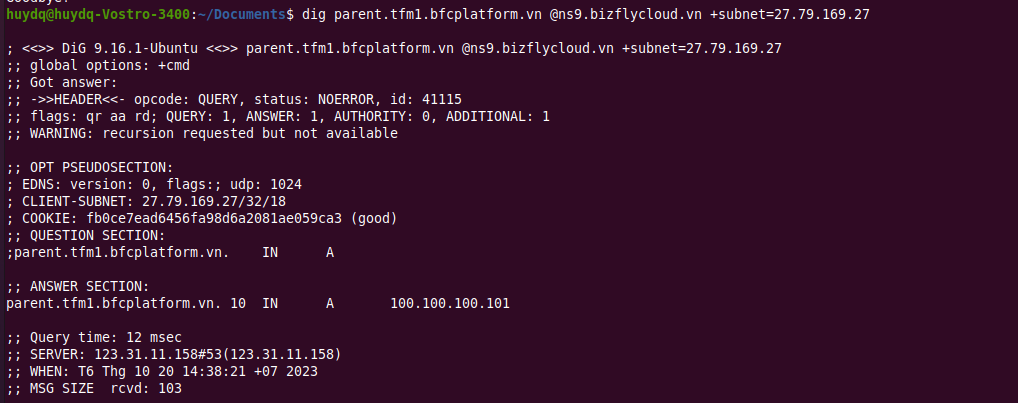The height and width of the screenshot is (403, 1018).
Task: Click the SERVER: 123.31.11.158#53 line
Action: [x=174, y=354]
